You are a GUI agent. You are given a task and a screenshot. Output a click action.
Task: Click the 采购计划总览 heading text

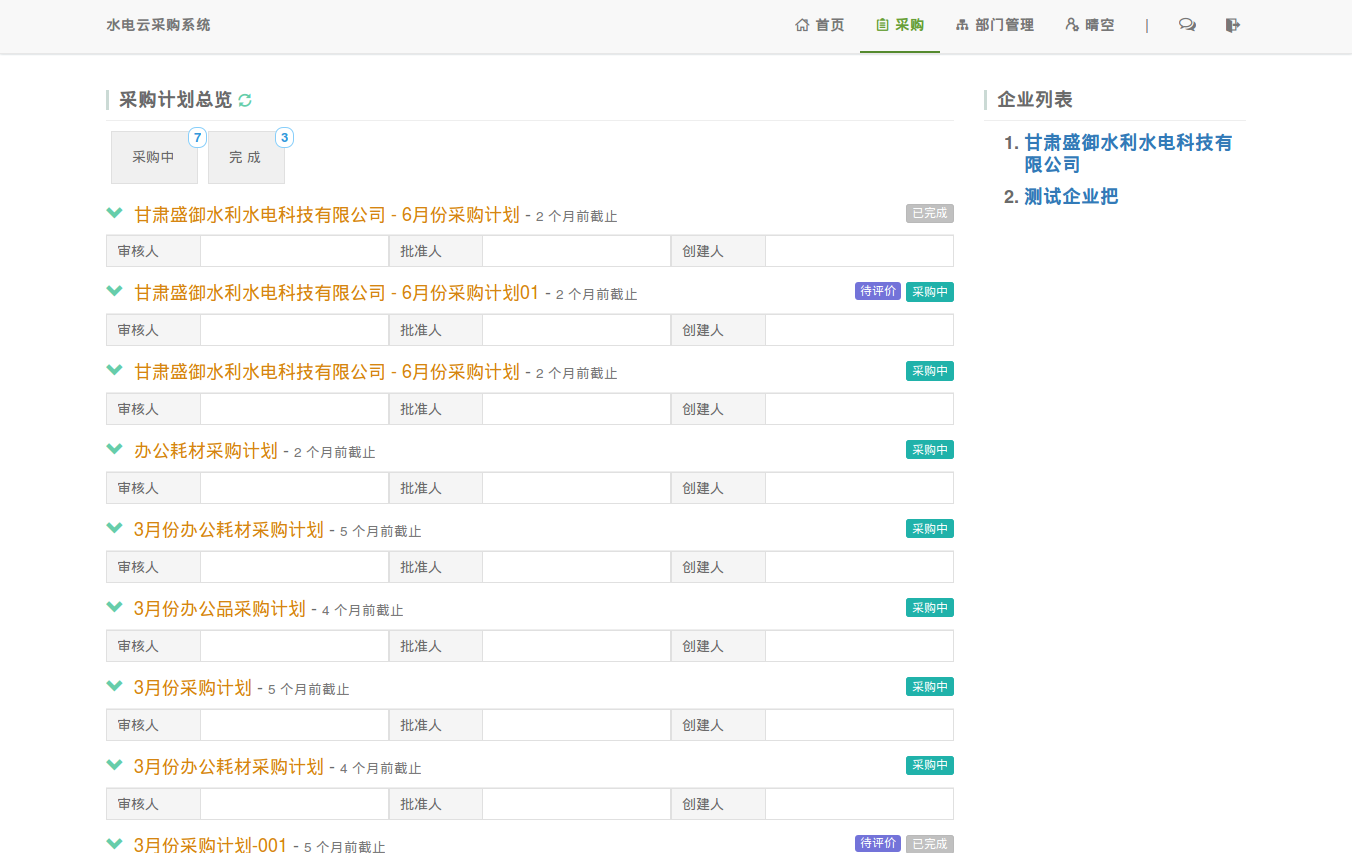[175, 100]
